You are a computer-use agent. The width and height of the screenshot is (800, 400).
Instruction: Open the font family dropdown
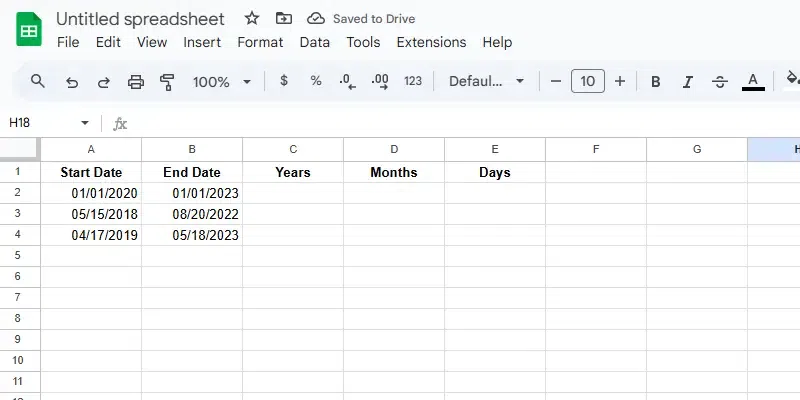tap(487, 82)
